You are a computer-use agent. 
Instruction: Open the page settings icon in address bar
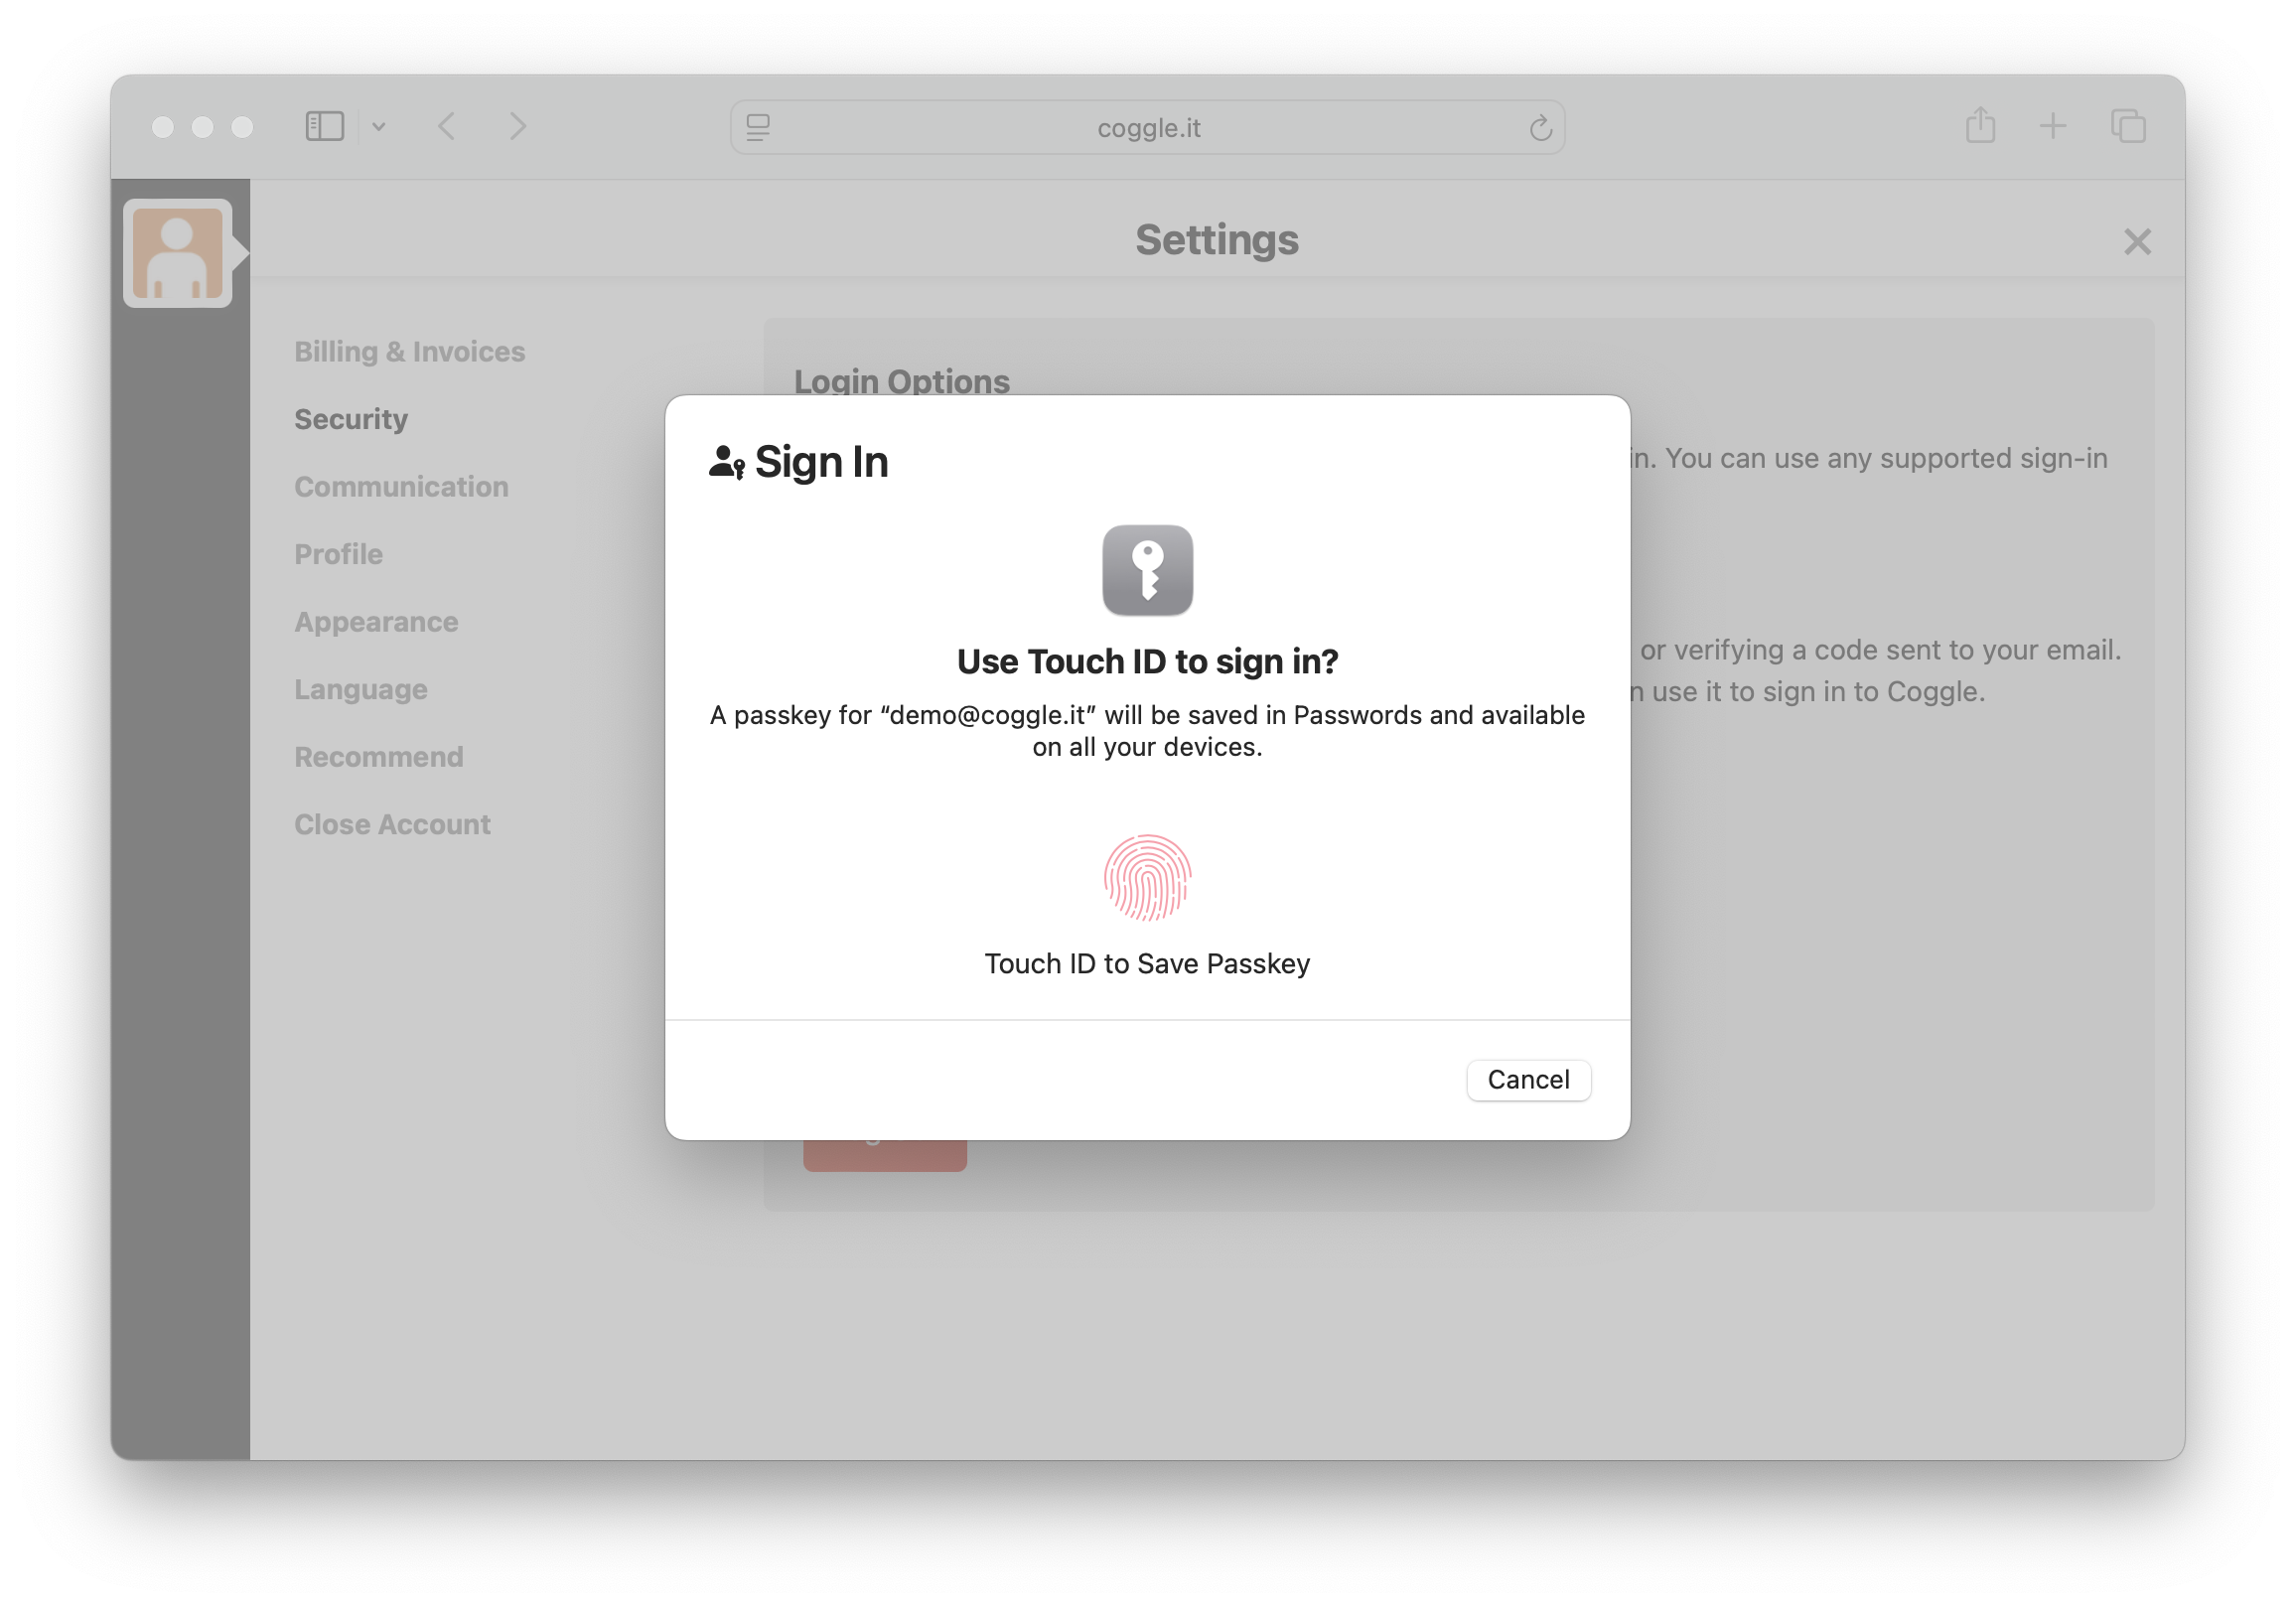(x=758, y=127)
